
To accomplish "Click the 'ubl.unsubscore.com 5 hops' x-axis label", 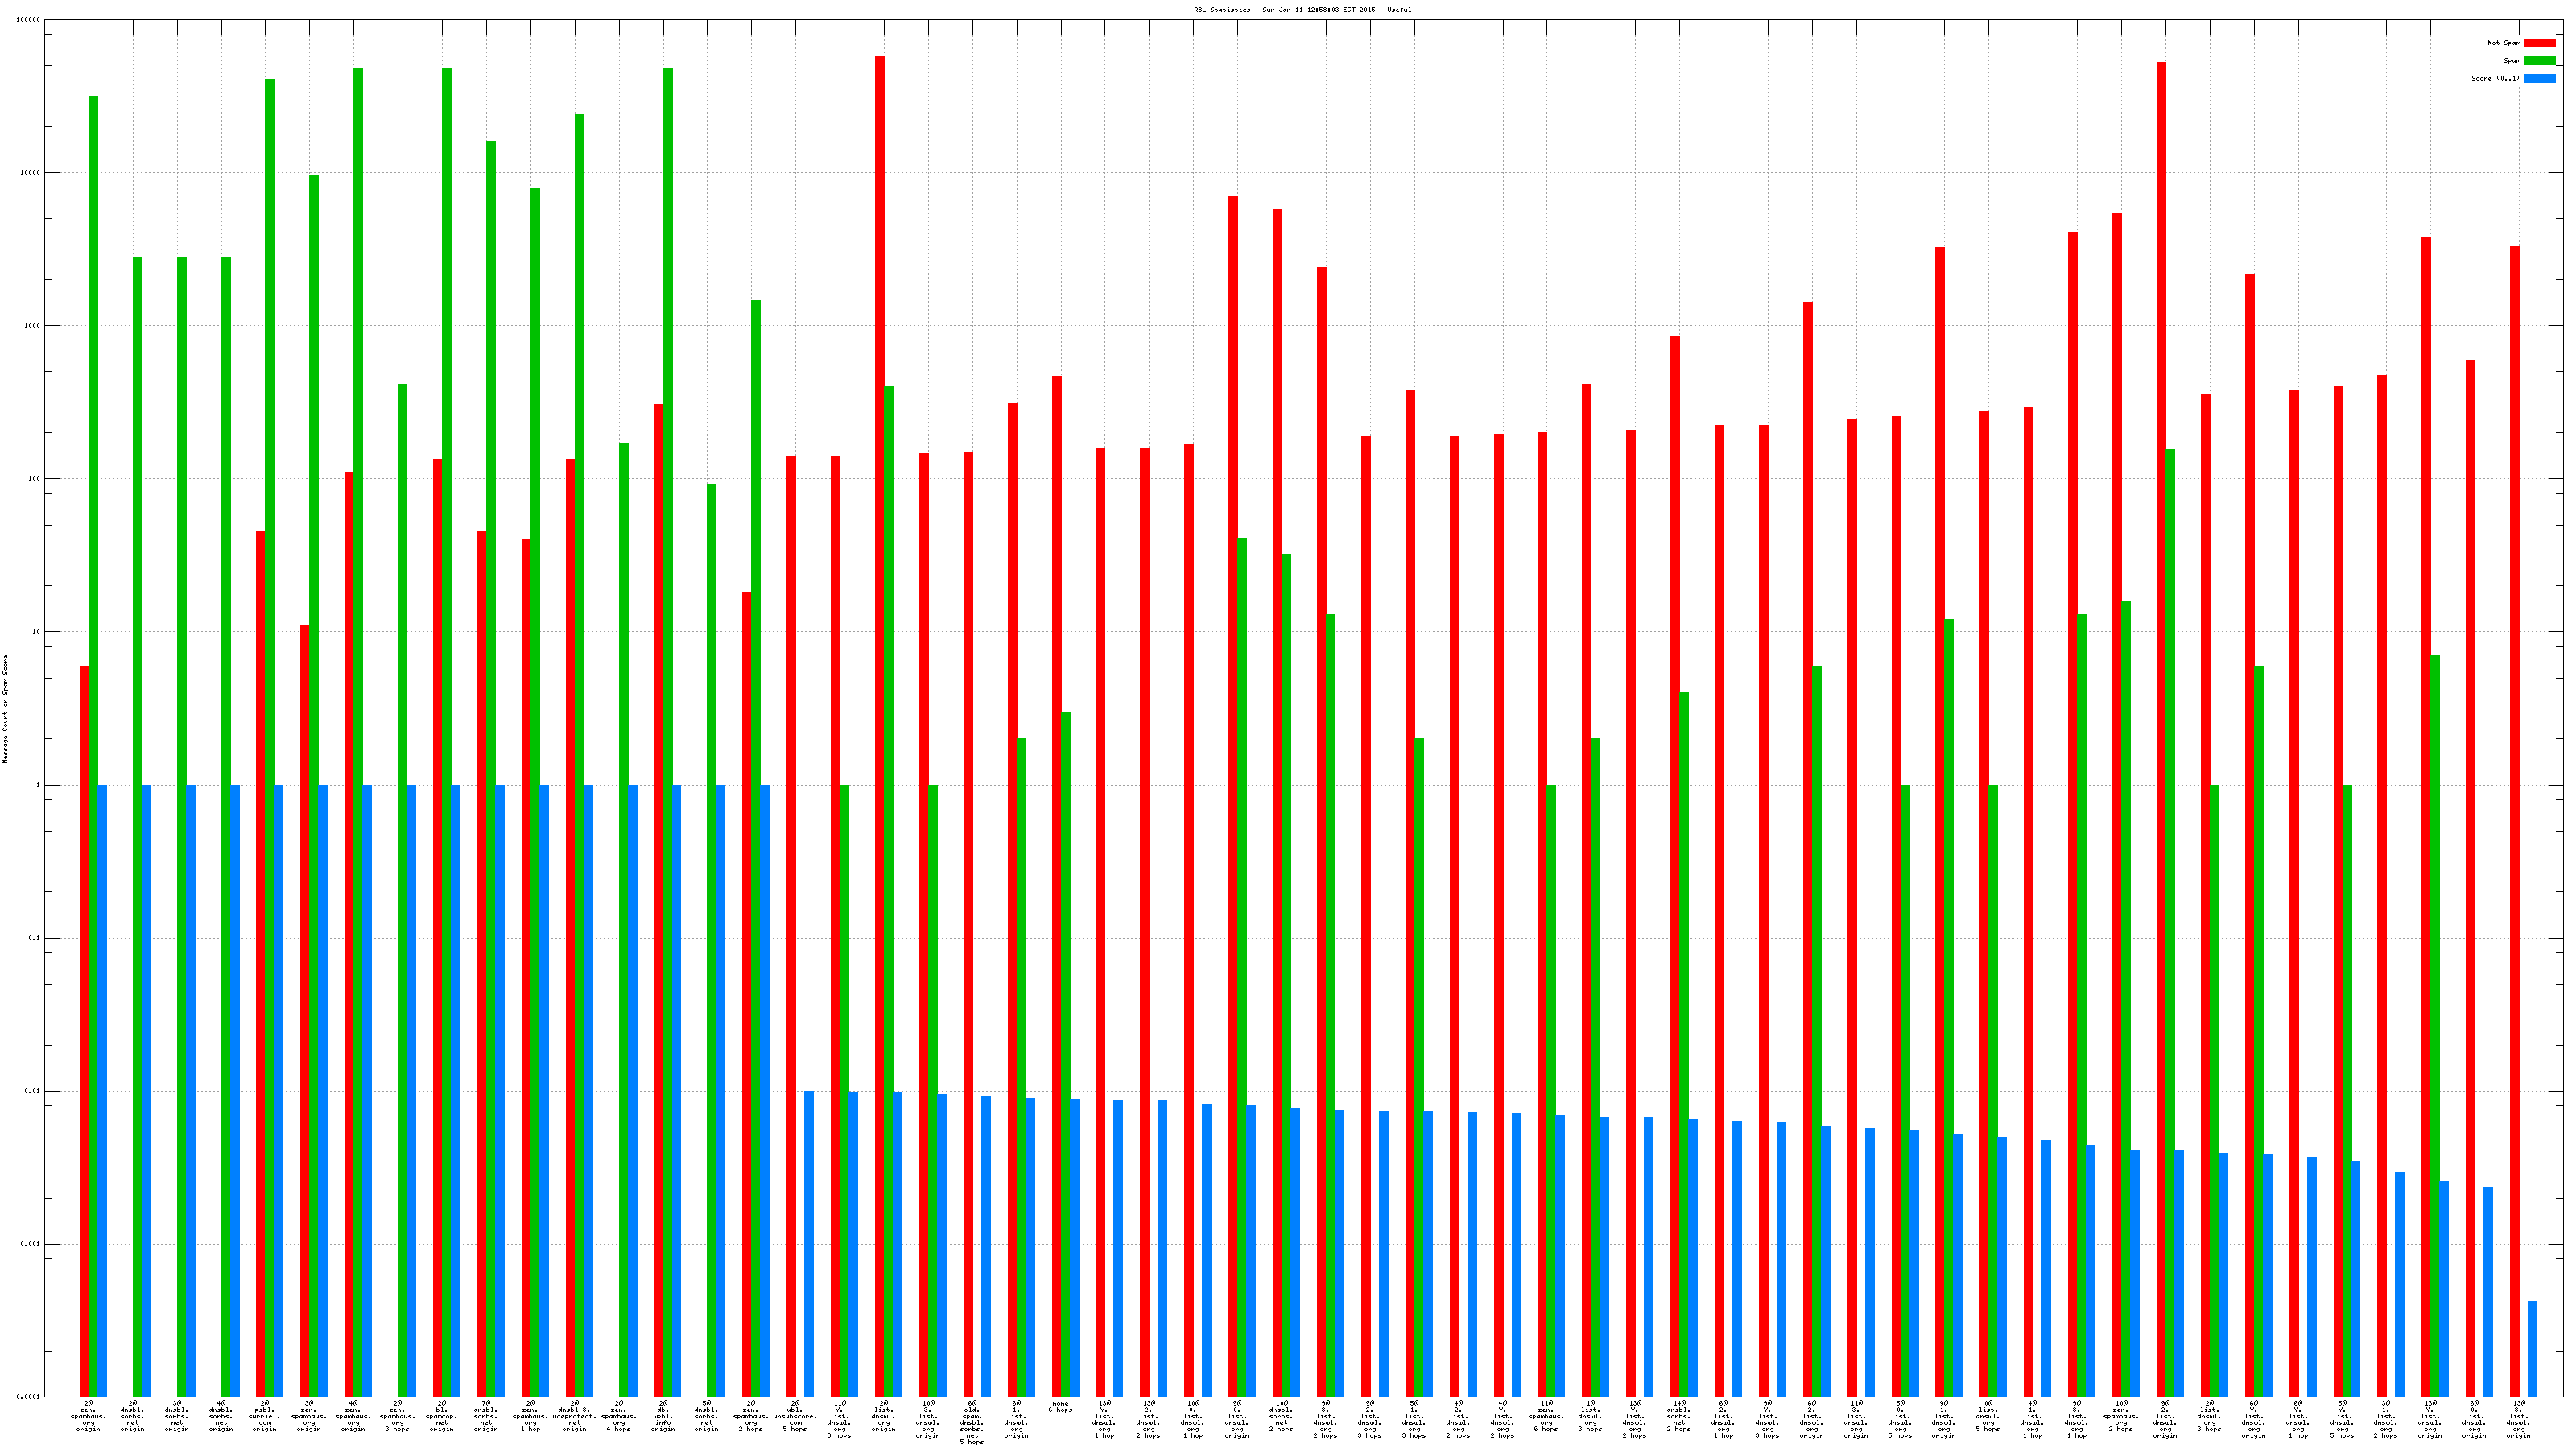I will coord(795,1416).
